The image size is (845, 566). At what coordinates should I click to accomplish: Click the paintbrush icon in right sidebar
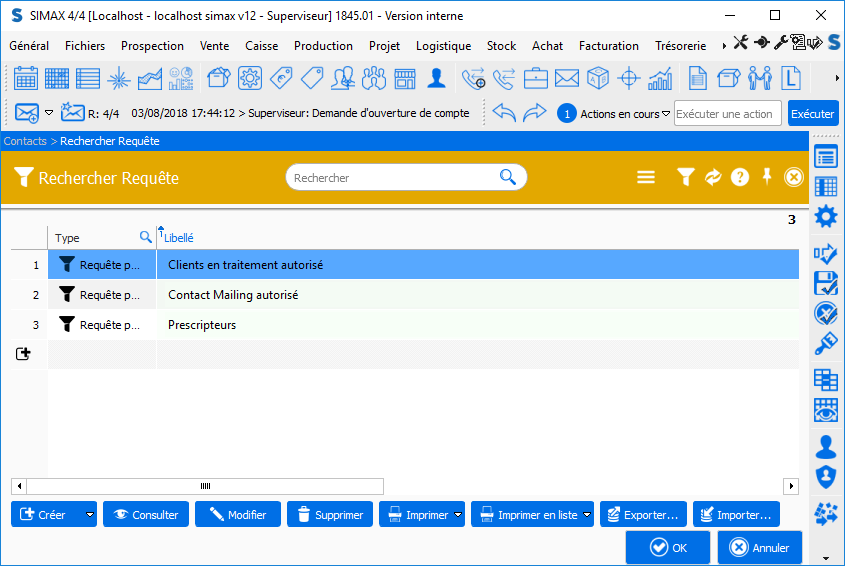click(826, 345)
